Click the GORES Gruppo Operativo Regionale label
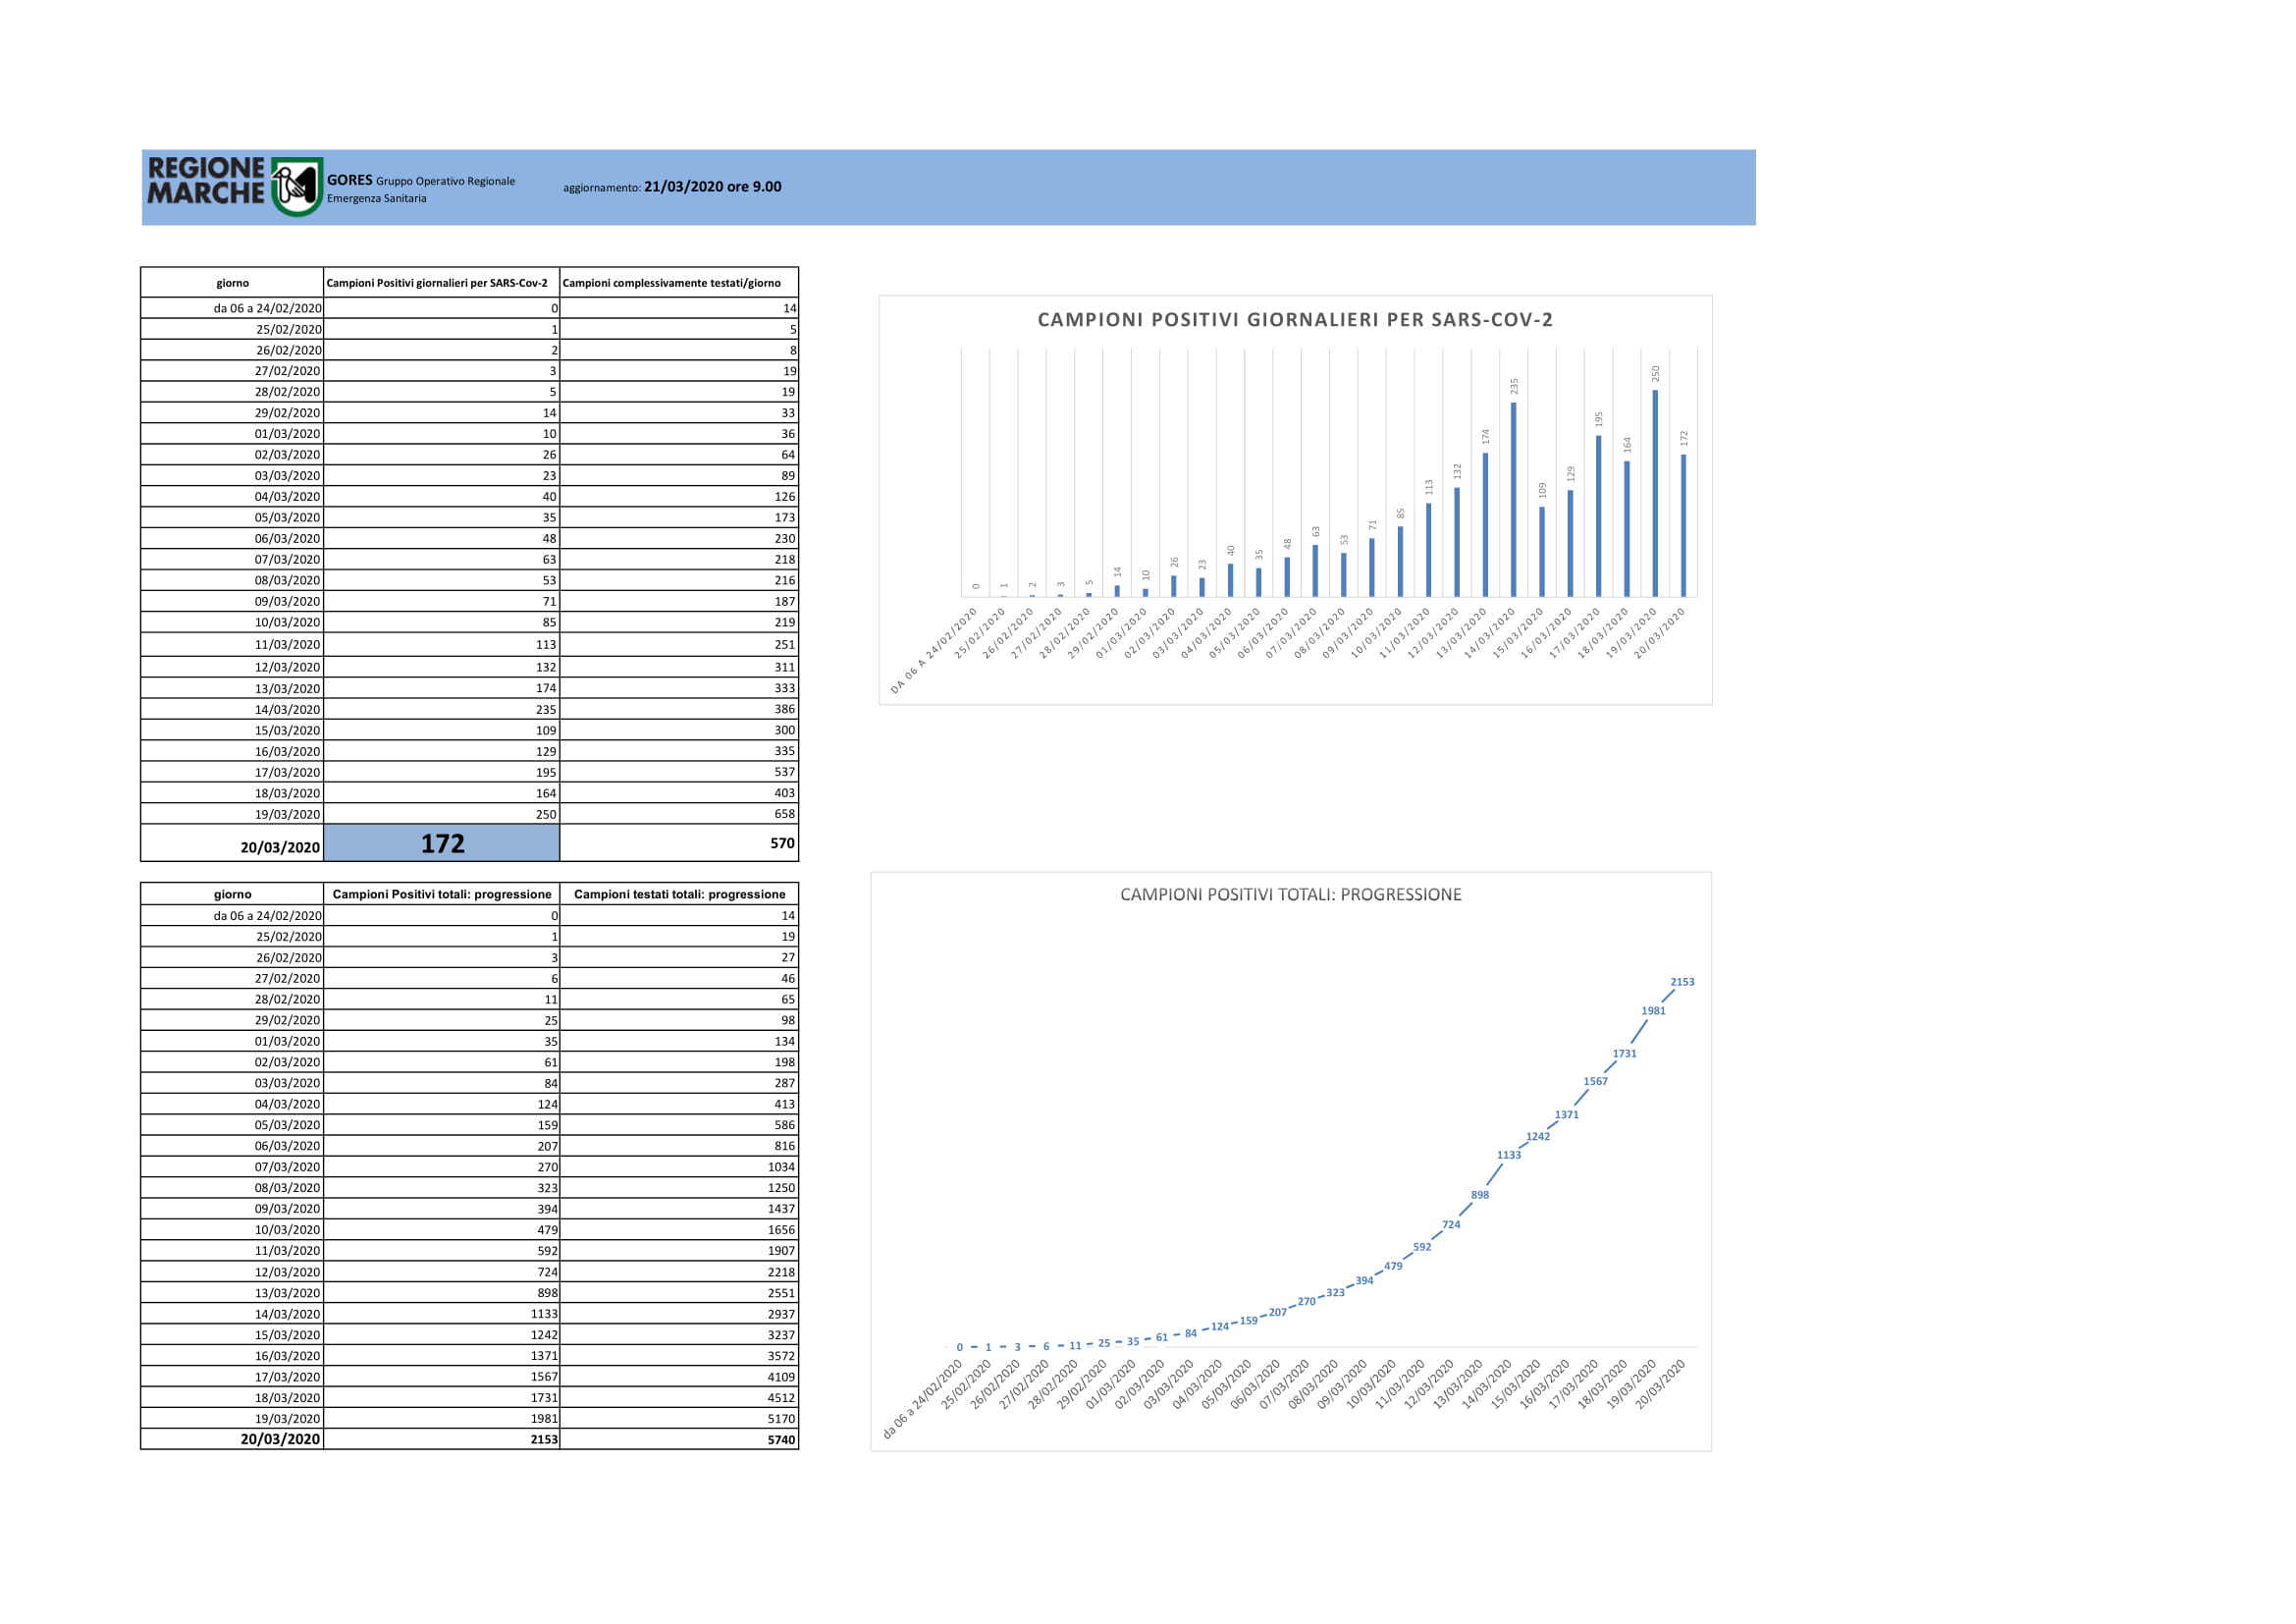This screenshot has height=1624, width=2296. [x=421, y=180]
